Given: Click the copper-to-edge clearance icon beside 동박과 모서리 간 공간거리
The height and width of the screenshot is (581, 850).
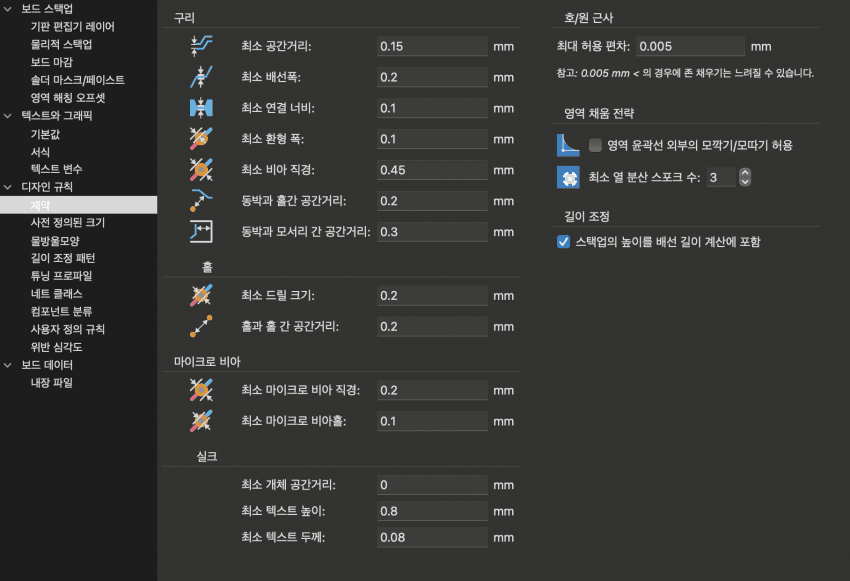Looking at the screenshot, I should (x=201, y=231).
